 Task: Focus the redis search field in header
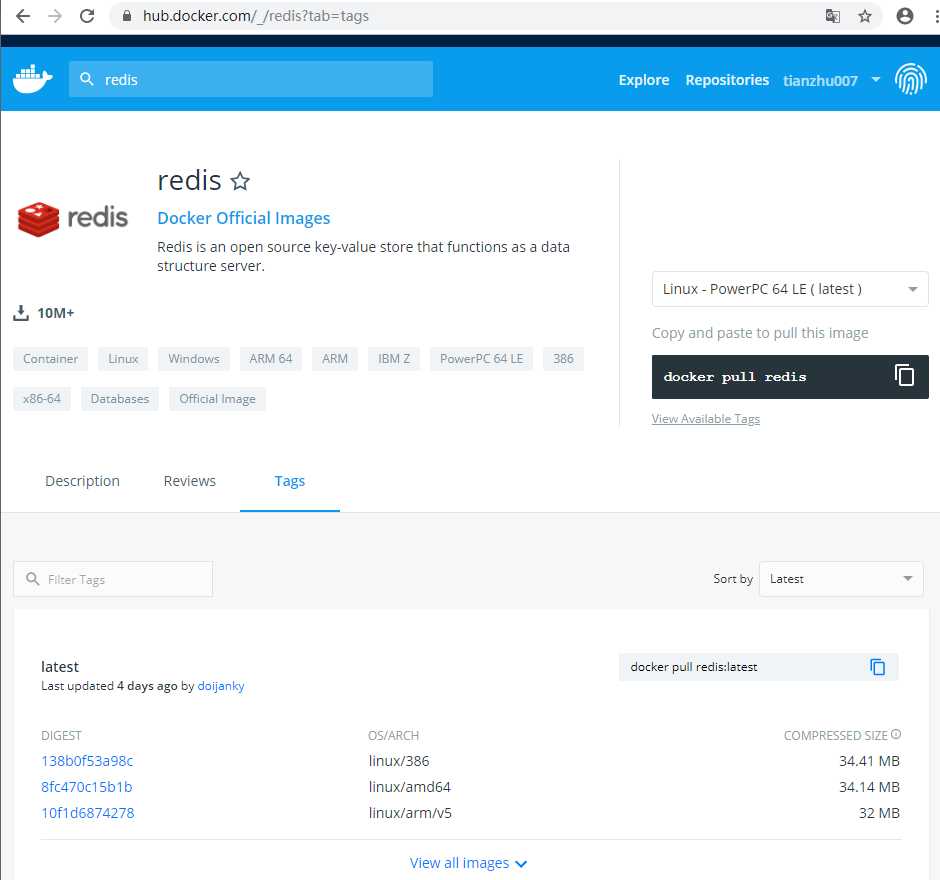pyautogui.click(x=251, y=79)
